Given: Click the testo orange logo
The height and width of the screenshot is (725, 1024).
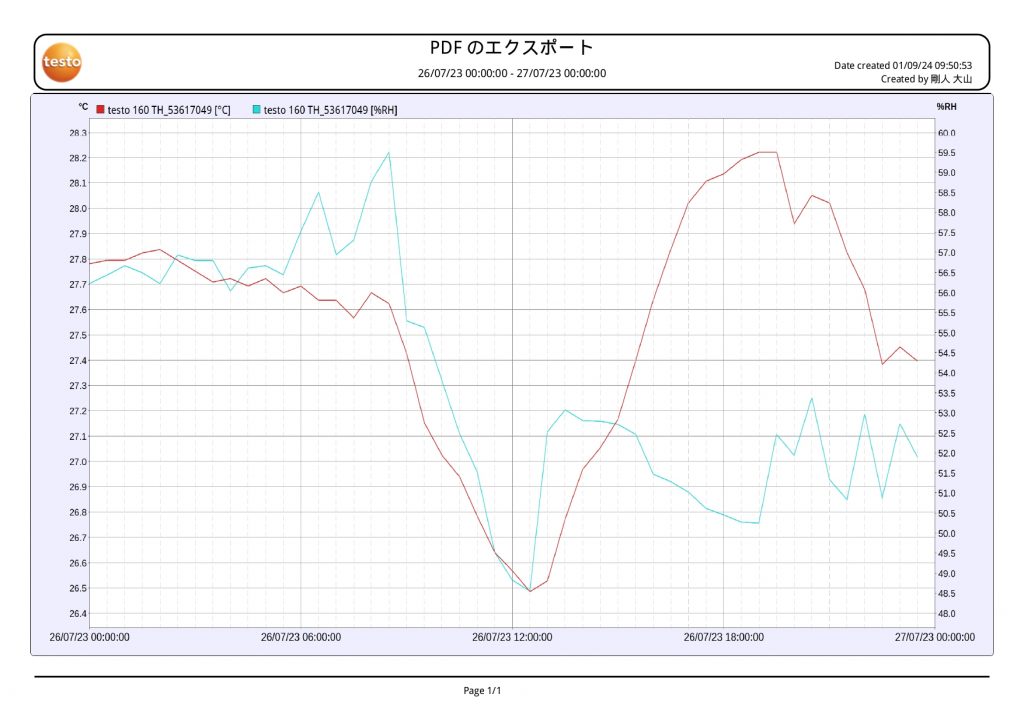Looking at the screenshot, I should click(62, 63).
